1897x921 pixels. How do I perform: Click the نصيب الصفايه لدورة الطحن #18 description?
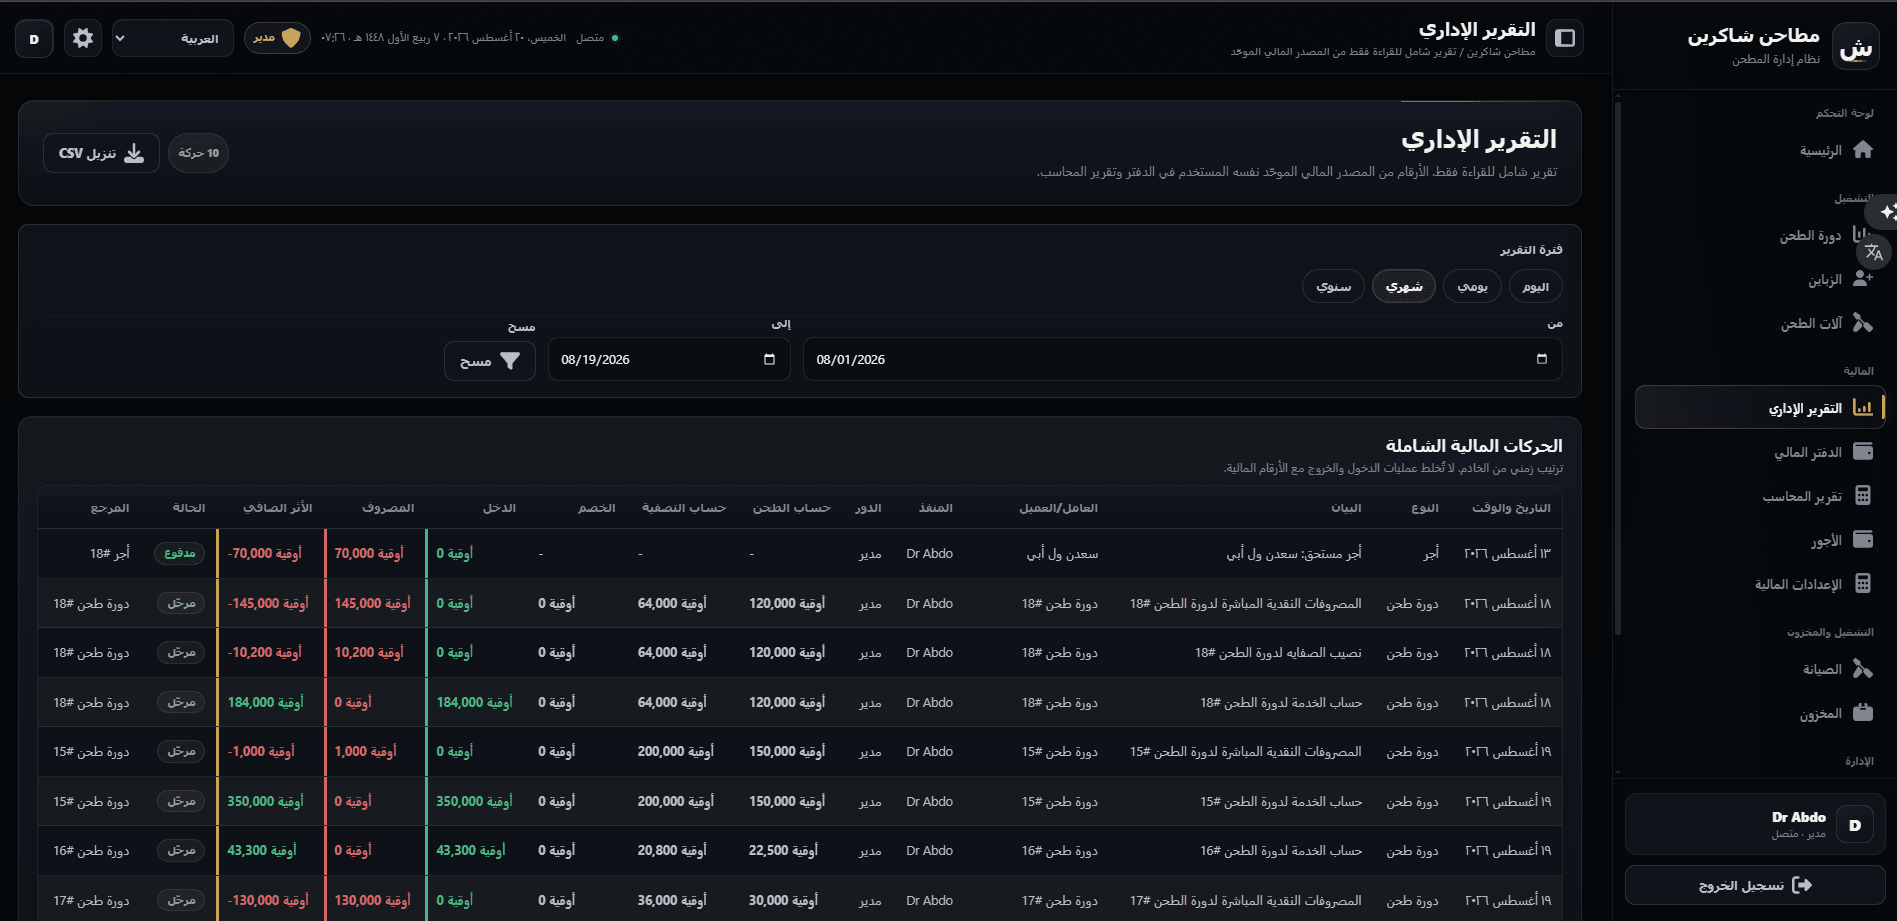tap(1278, 652)
